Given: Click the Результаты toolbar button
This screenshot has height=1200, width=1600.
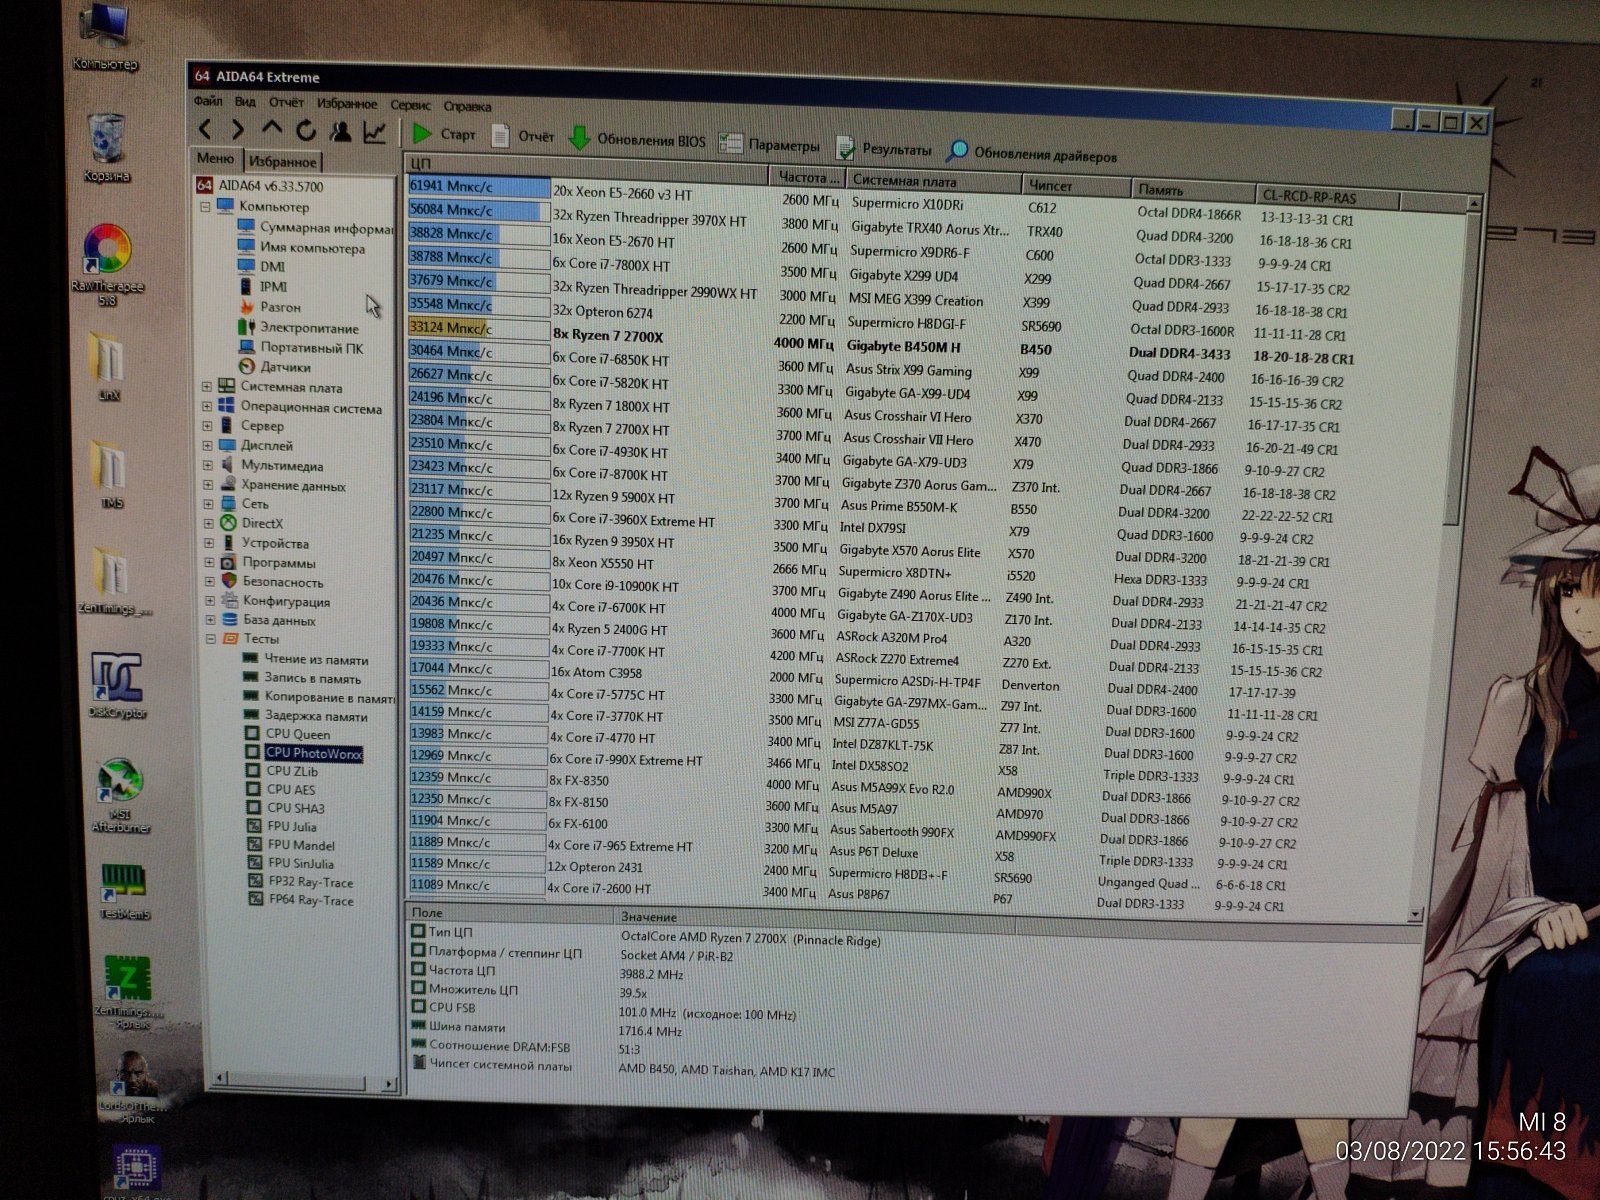Looking at the screenshot, I should [883, 149].
